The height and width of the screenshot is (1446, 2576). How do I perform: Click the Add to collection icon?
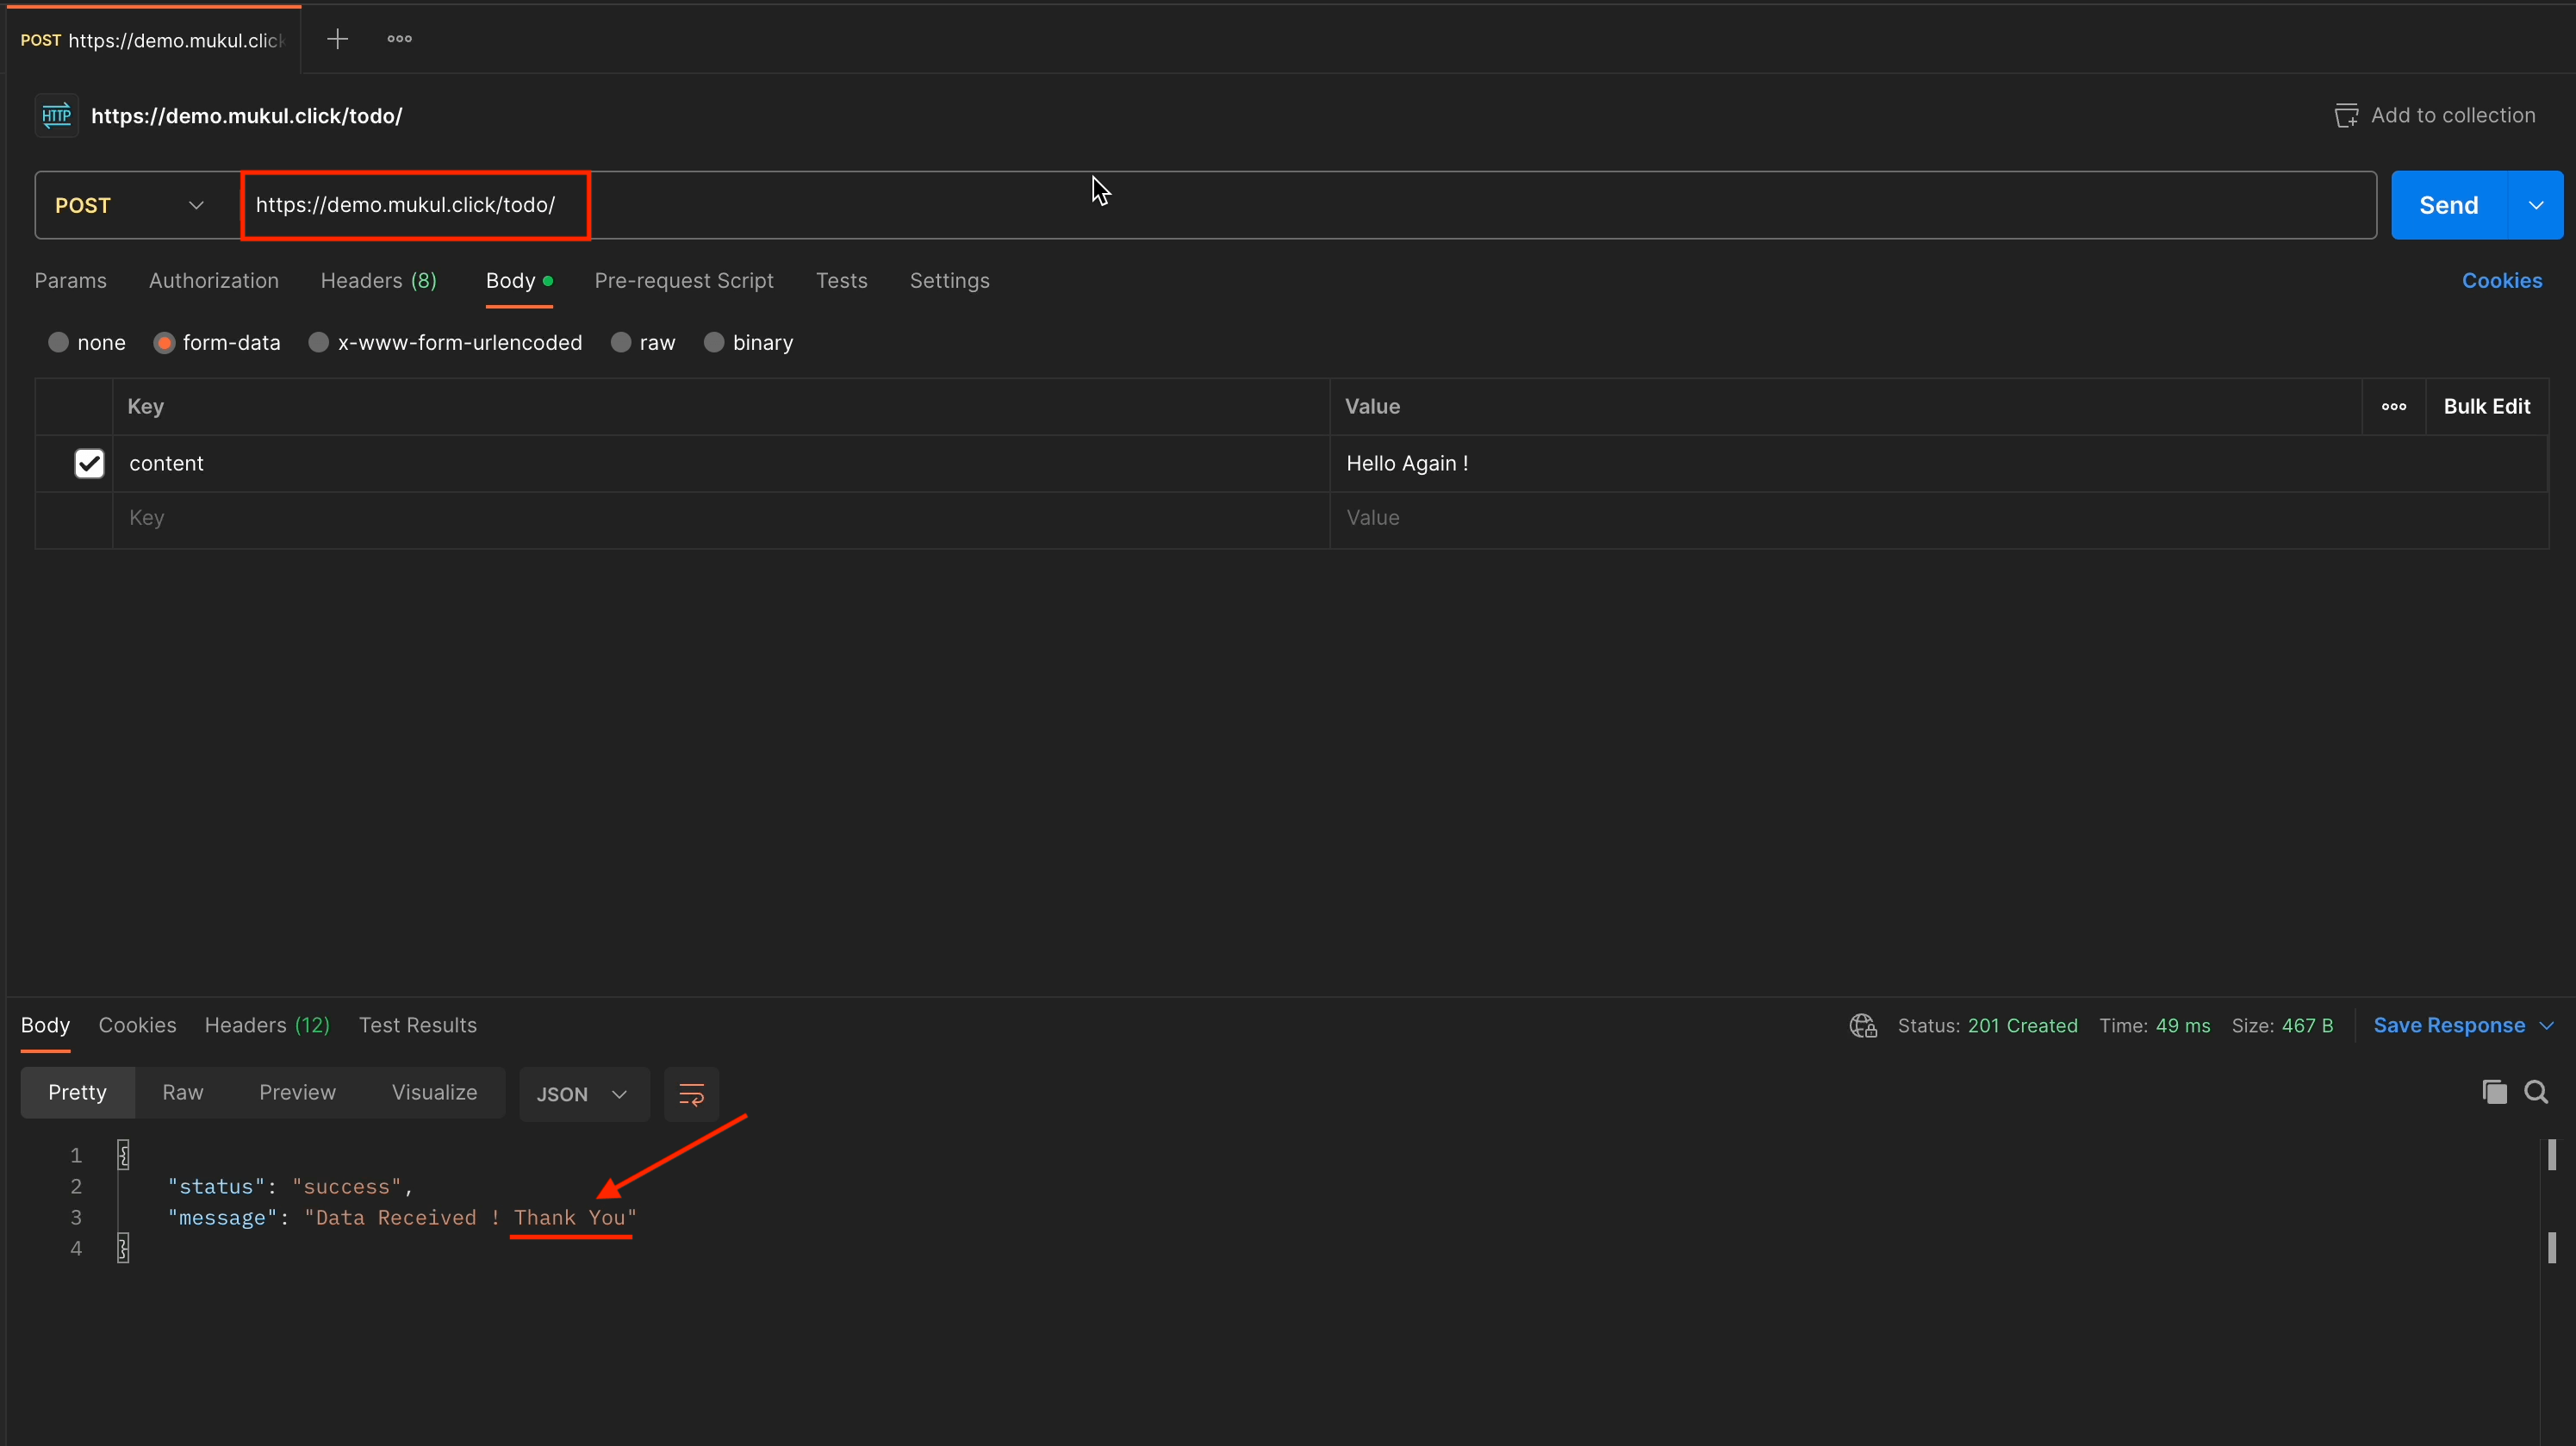tap(2345, 116)
